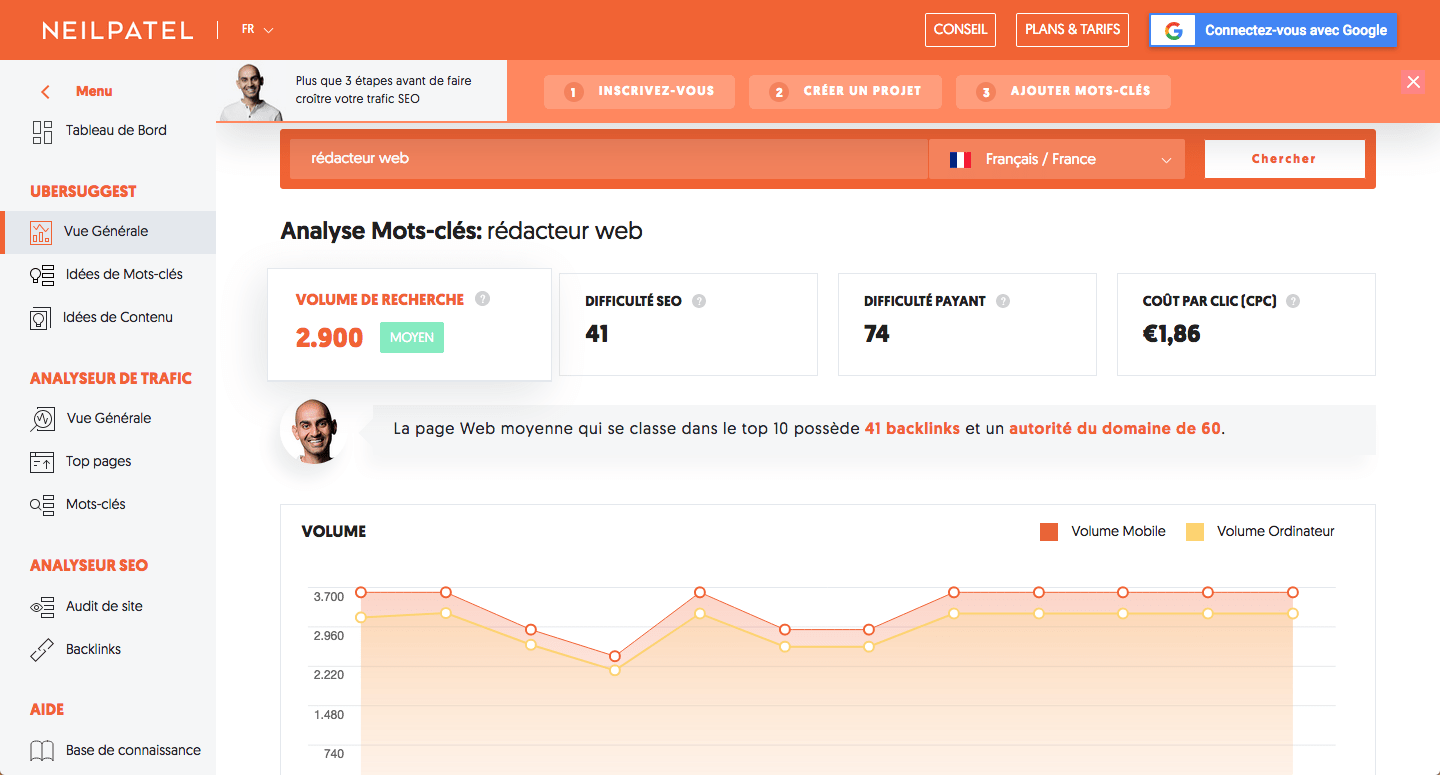This screenshot has height=775, width=1440.
Task: Click step 1 Inscrivez-vous button
Action: tap(639, 92)
